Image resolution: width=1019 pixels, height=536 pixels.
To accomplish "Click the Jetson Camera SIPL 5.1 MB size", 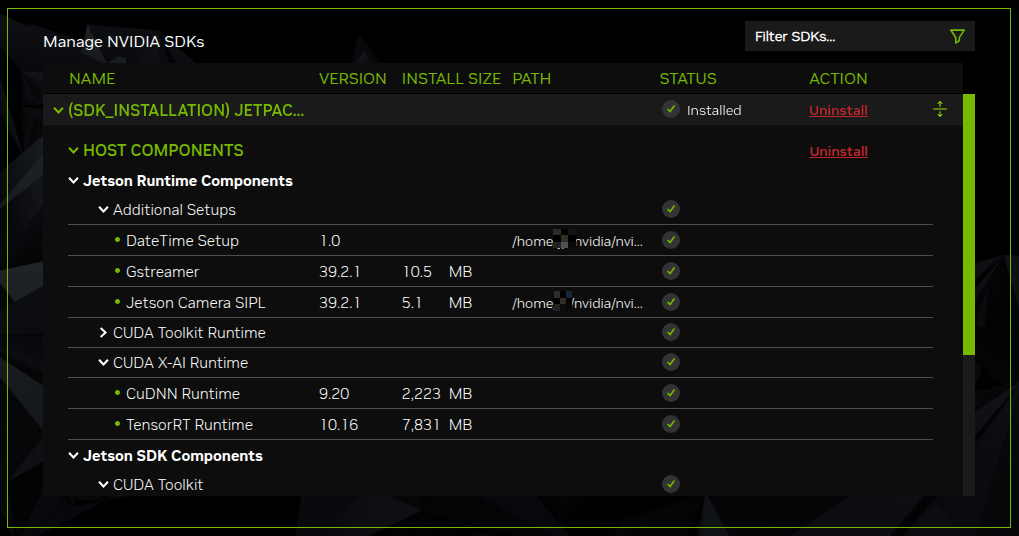I will click(x=437, y=303).
